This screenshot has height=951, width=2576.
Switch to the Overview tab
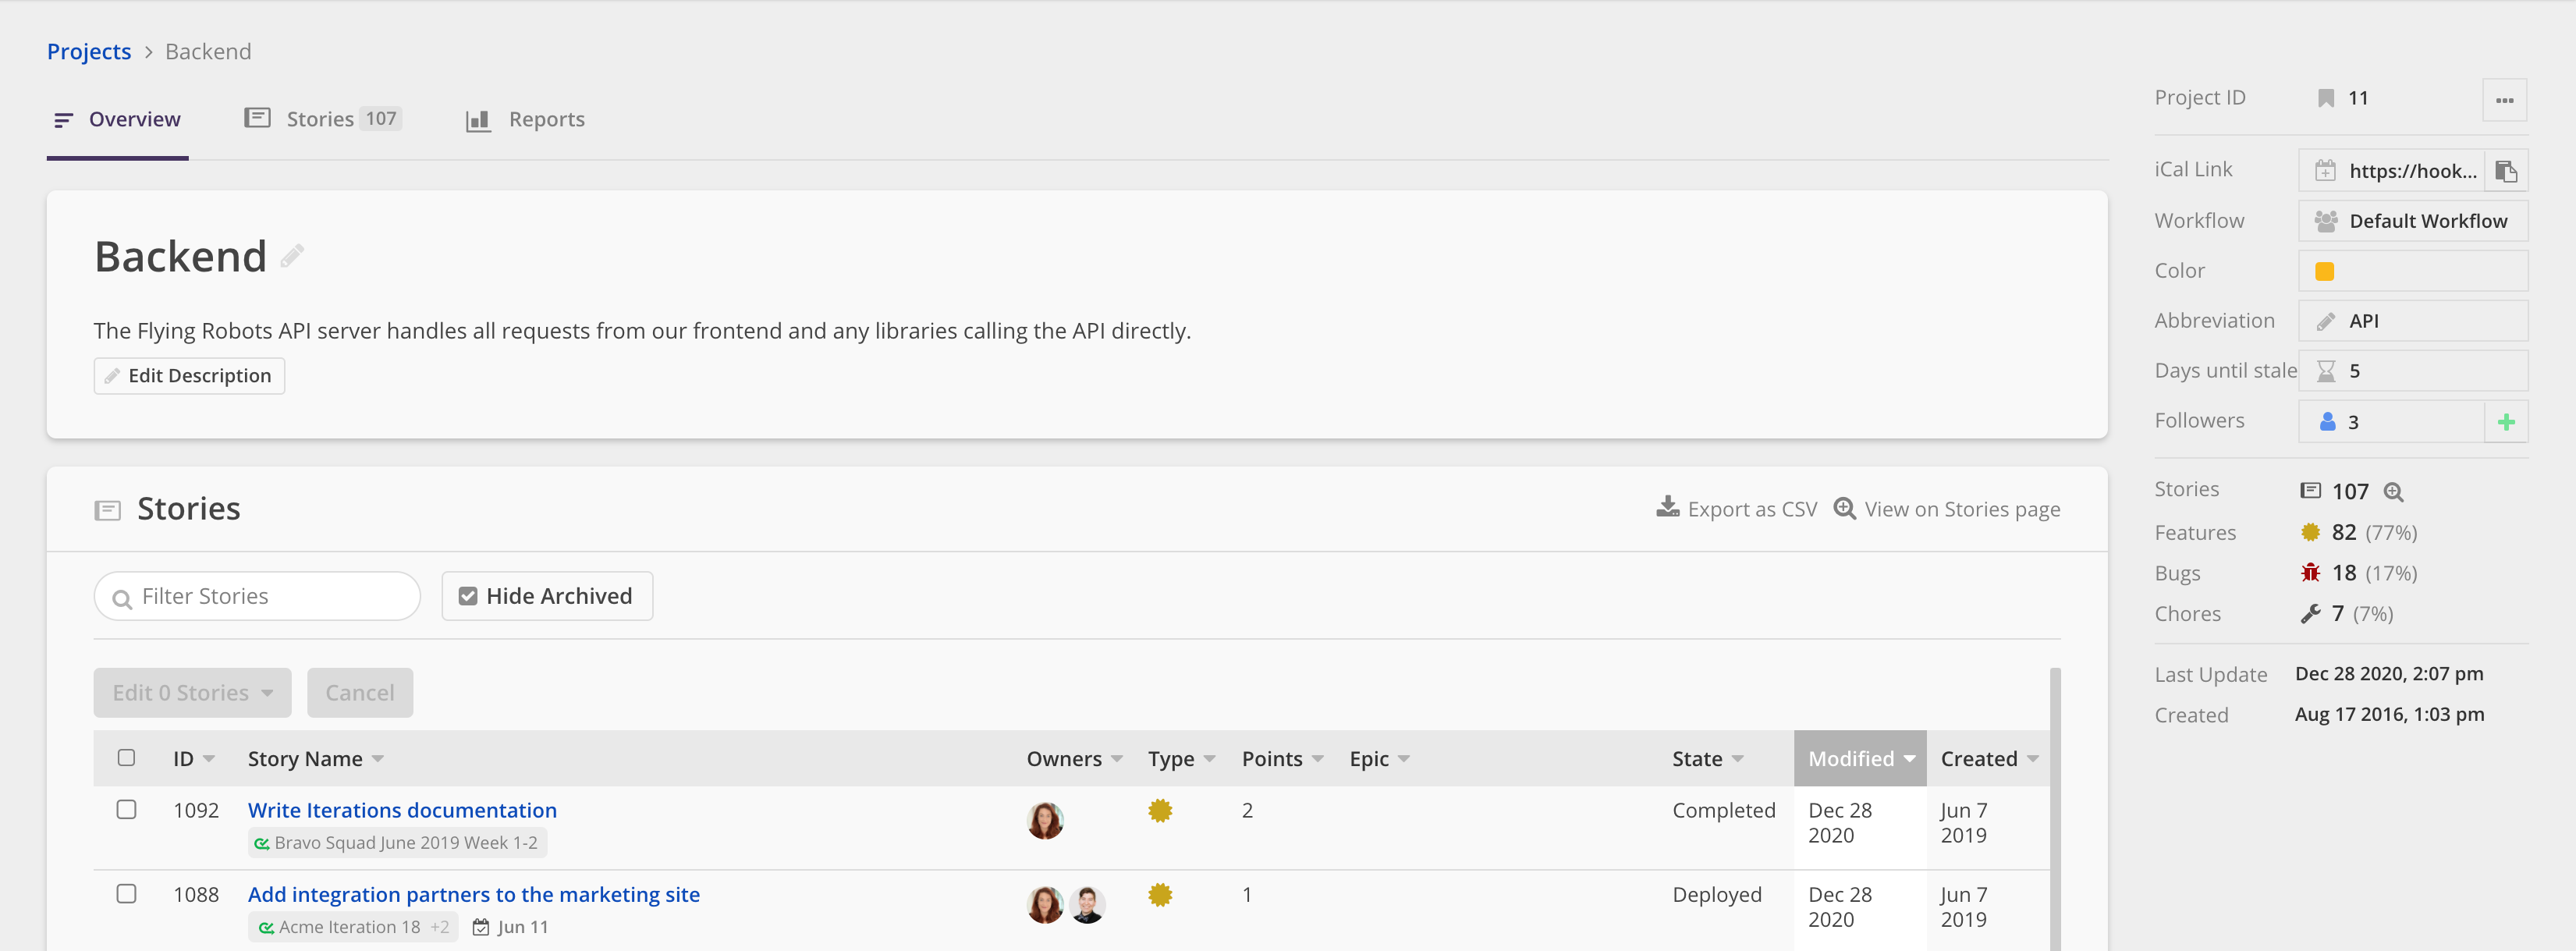(x=118, y=120)
